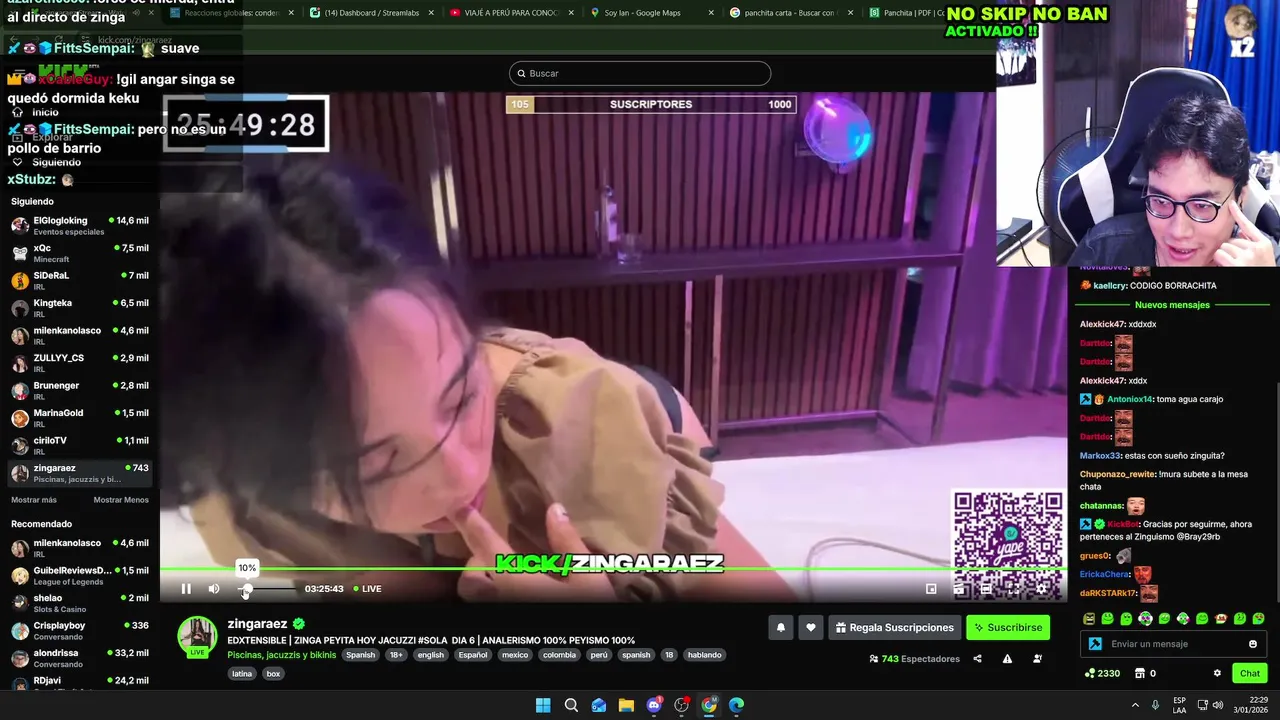Open ciriloTV channel in sidebar
The height and width of the screenshot is (720, 1280).
[80, 446]
